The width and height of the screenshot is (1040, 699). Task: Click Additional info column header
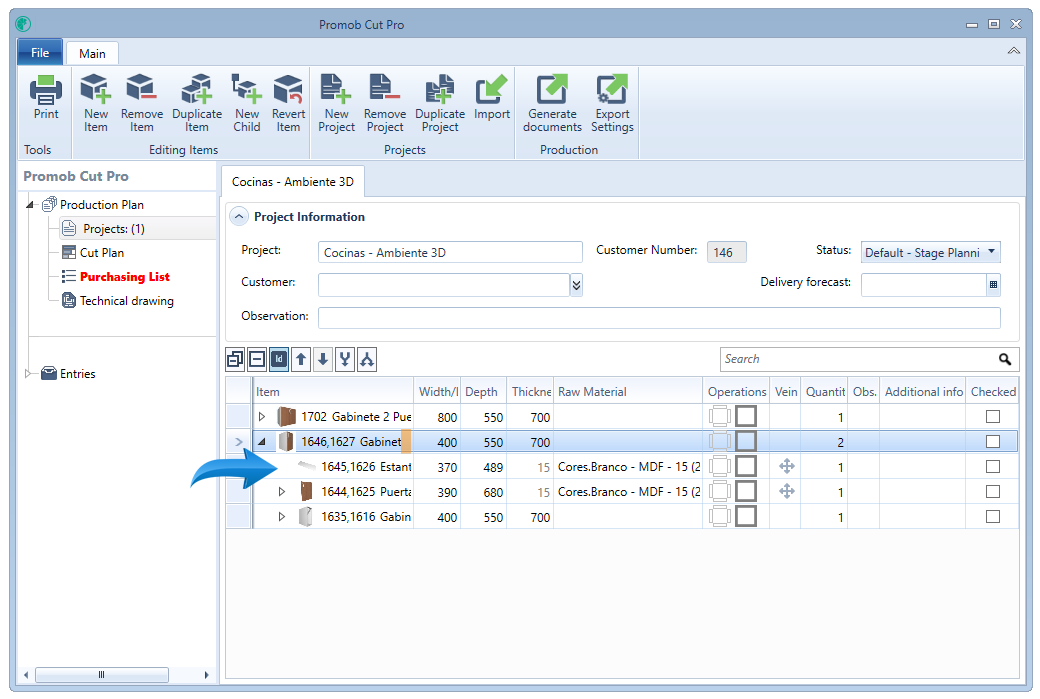[x=923, y=391]
